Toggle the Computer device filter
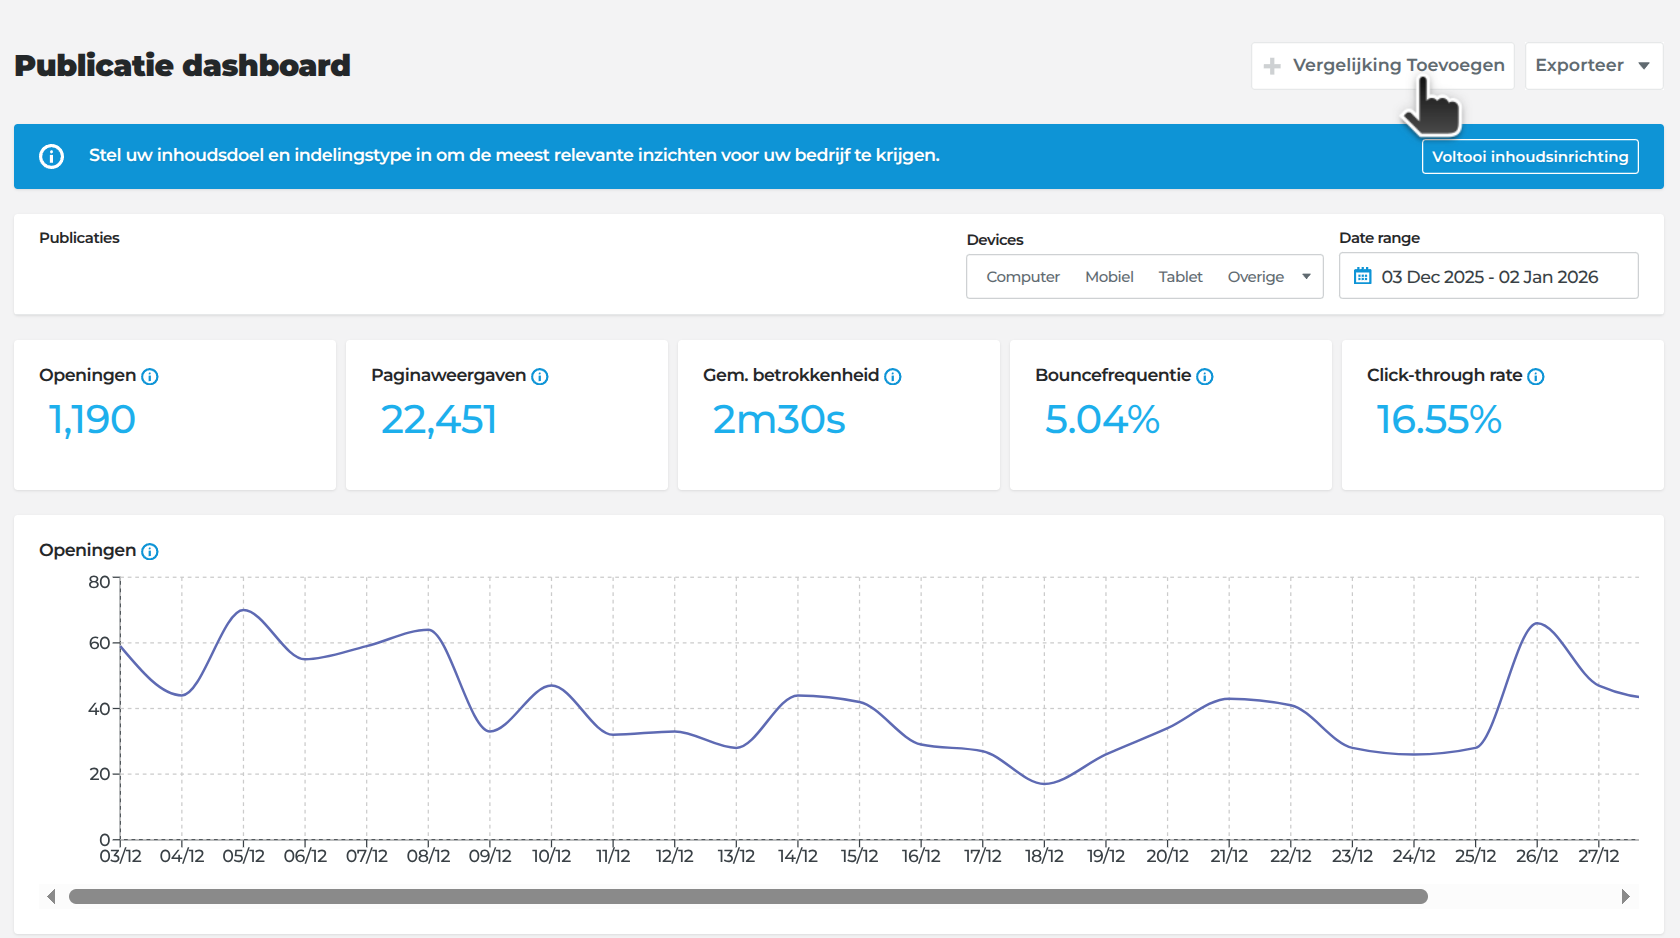1680x938 pixels. [x=1023, y=277]
